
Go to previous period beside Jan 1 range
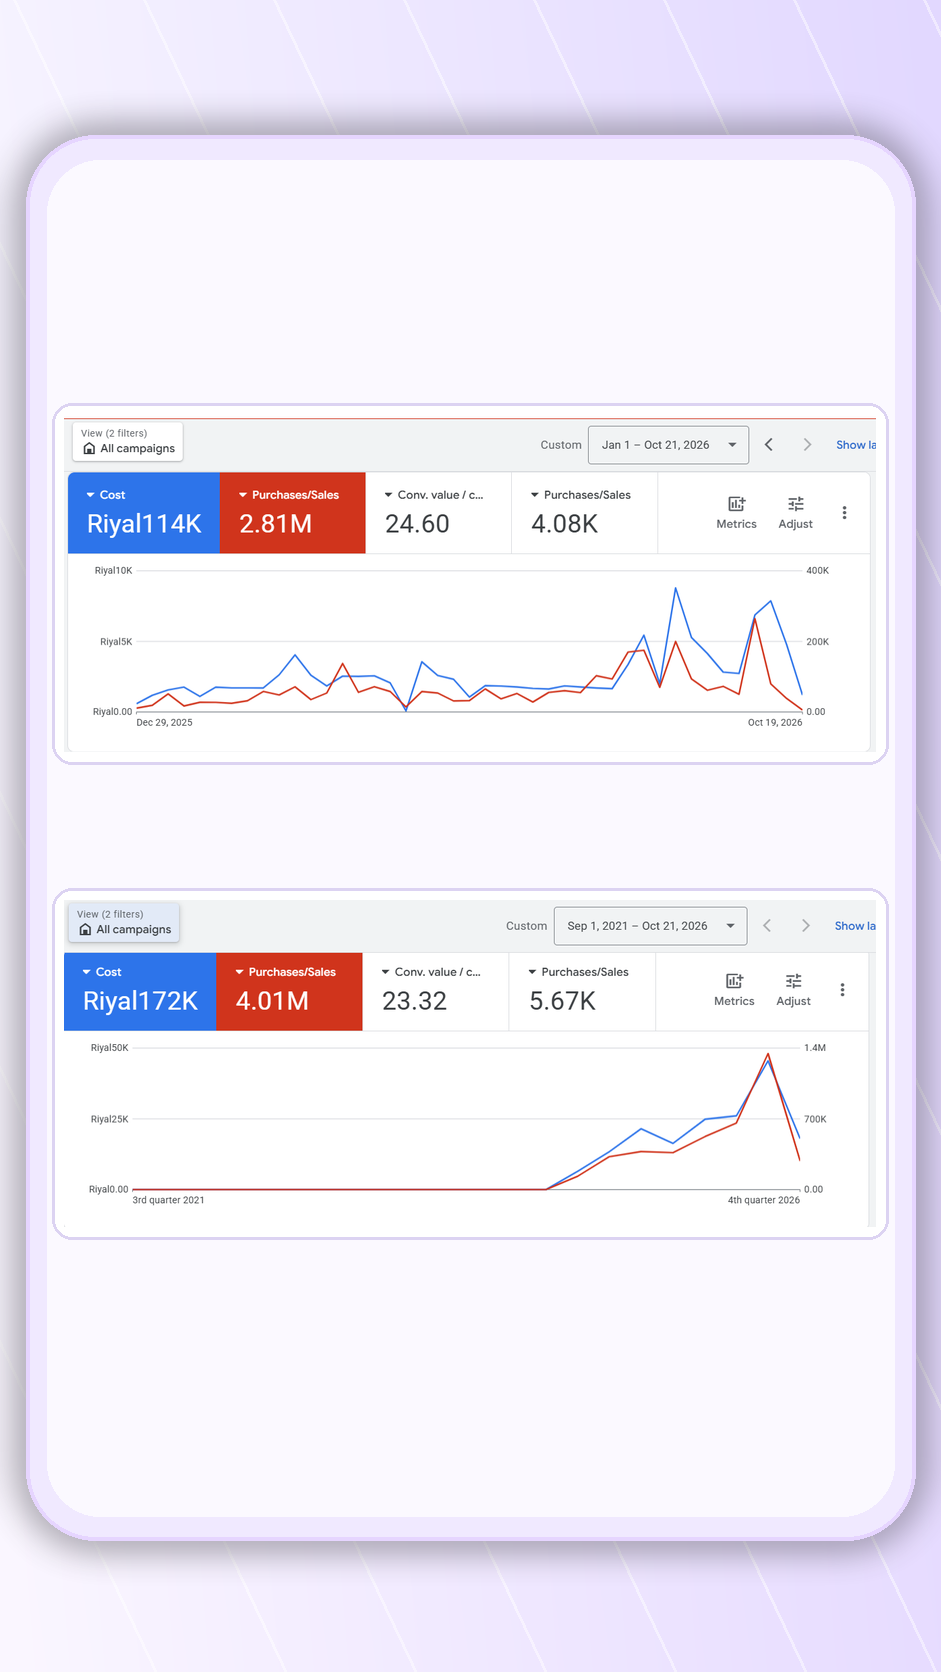coord(768,444)
